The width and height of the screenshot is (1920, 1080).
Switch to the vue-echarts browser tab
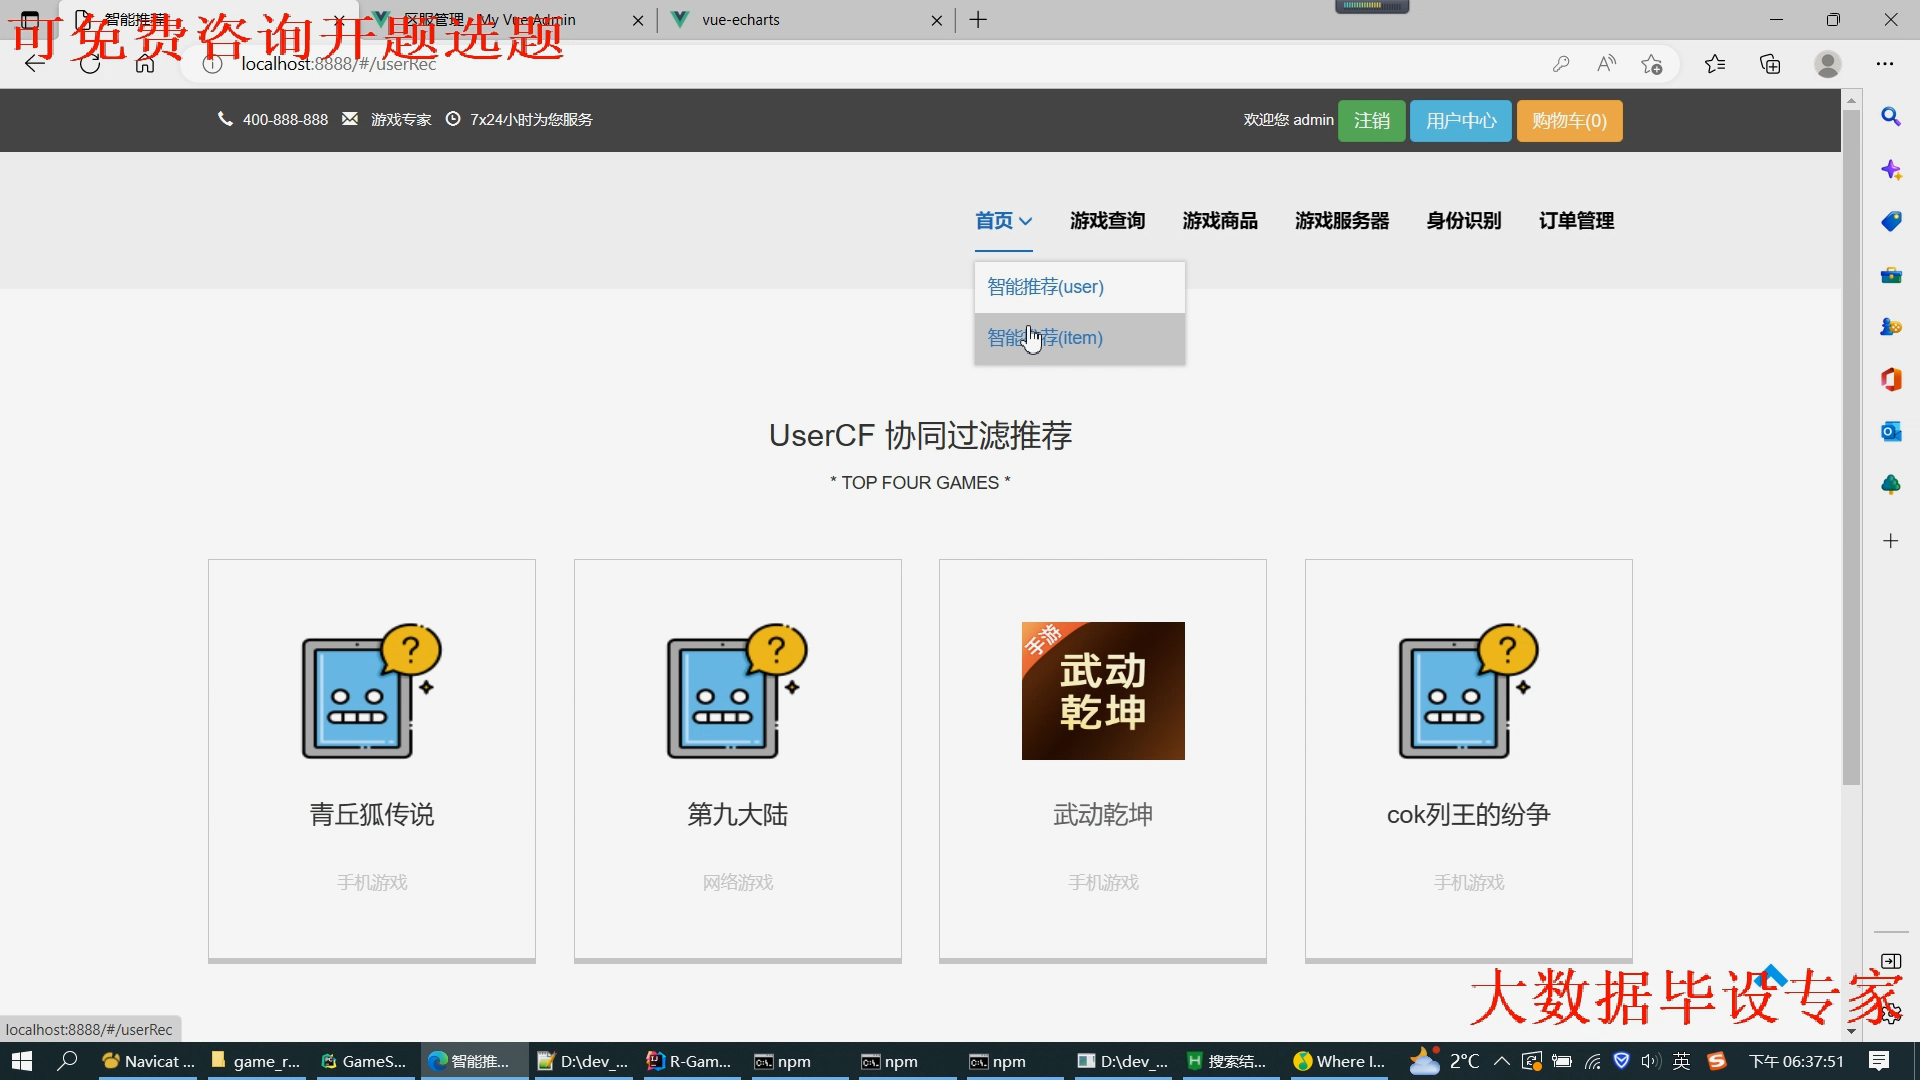pos(741,20)
